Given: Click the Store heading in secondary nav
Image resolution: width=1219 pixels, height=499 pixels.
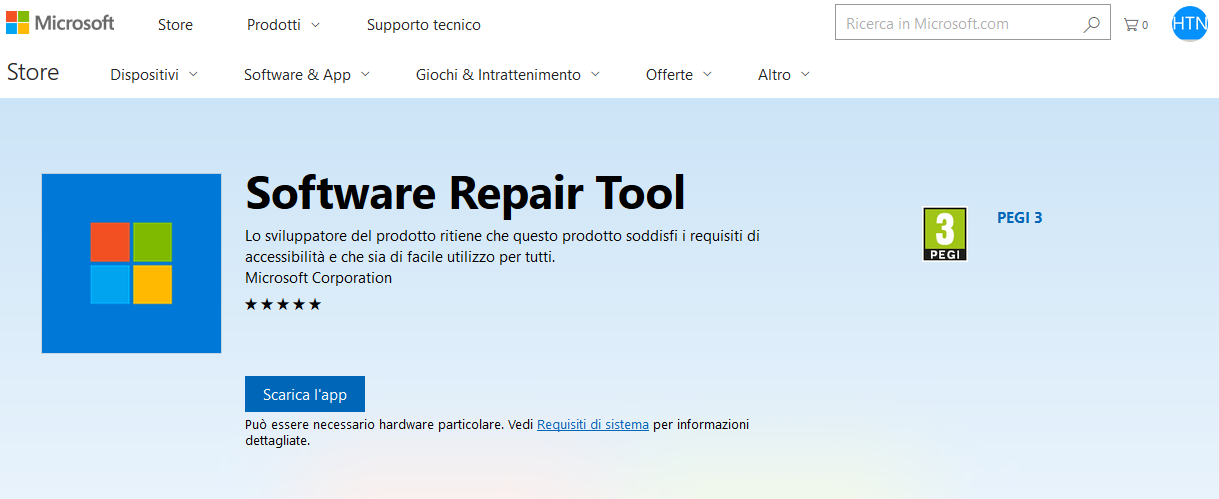Looking at the screenshot, I should pos(33,72).
